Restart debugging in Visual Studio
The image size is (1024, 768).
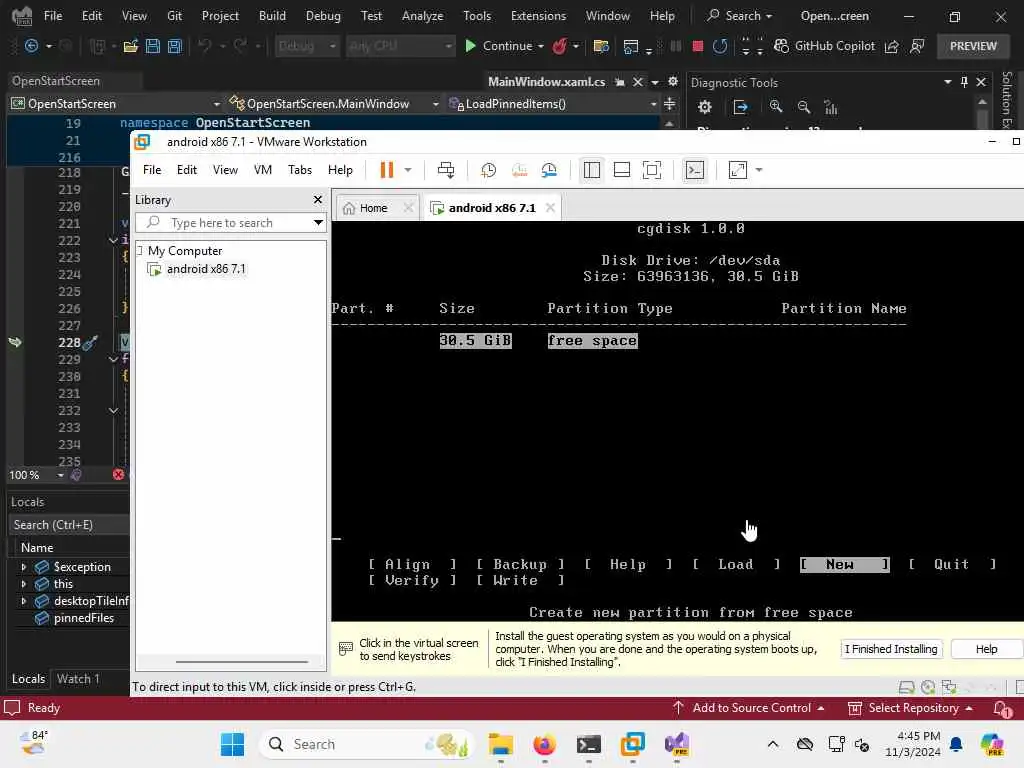[720, 46]
